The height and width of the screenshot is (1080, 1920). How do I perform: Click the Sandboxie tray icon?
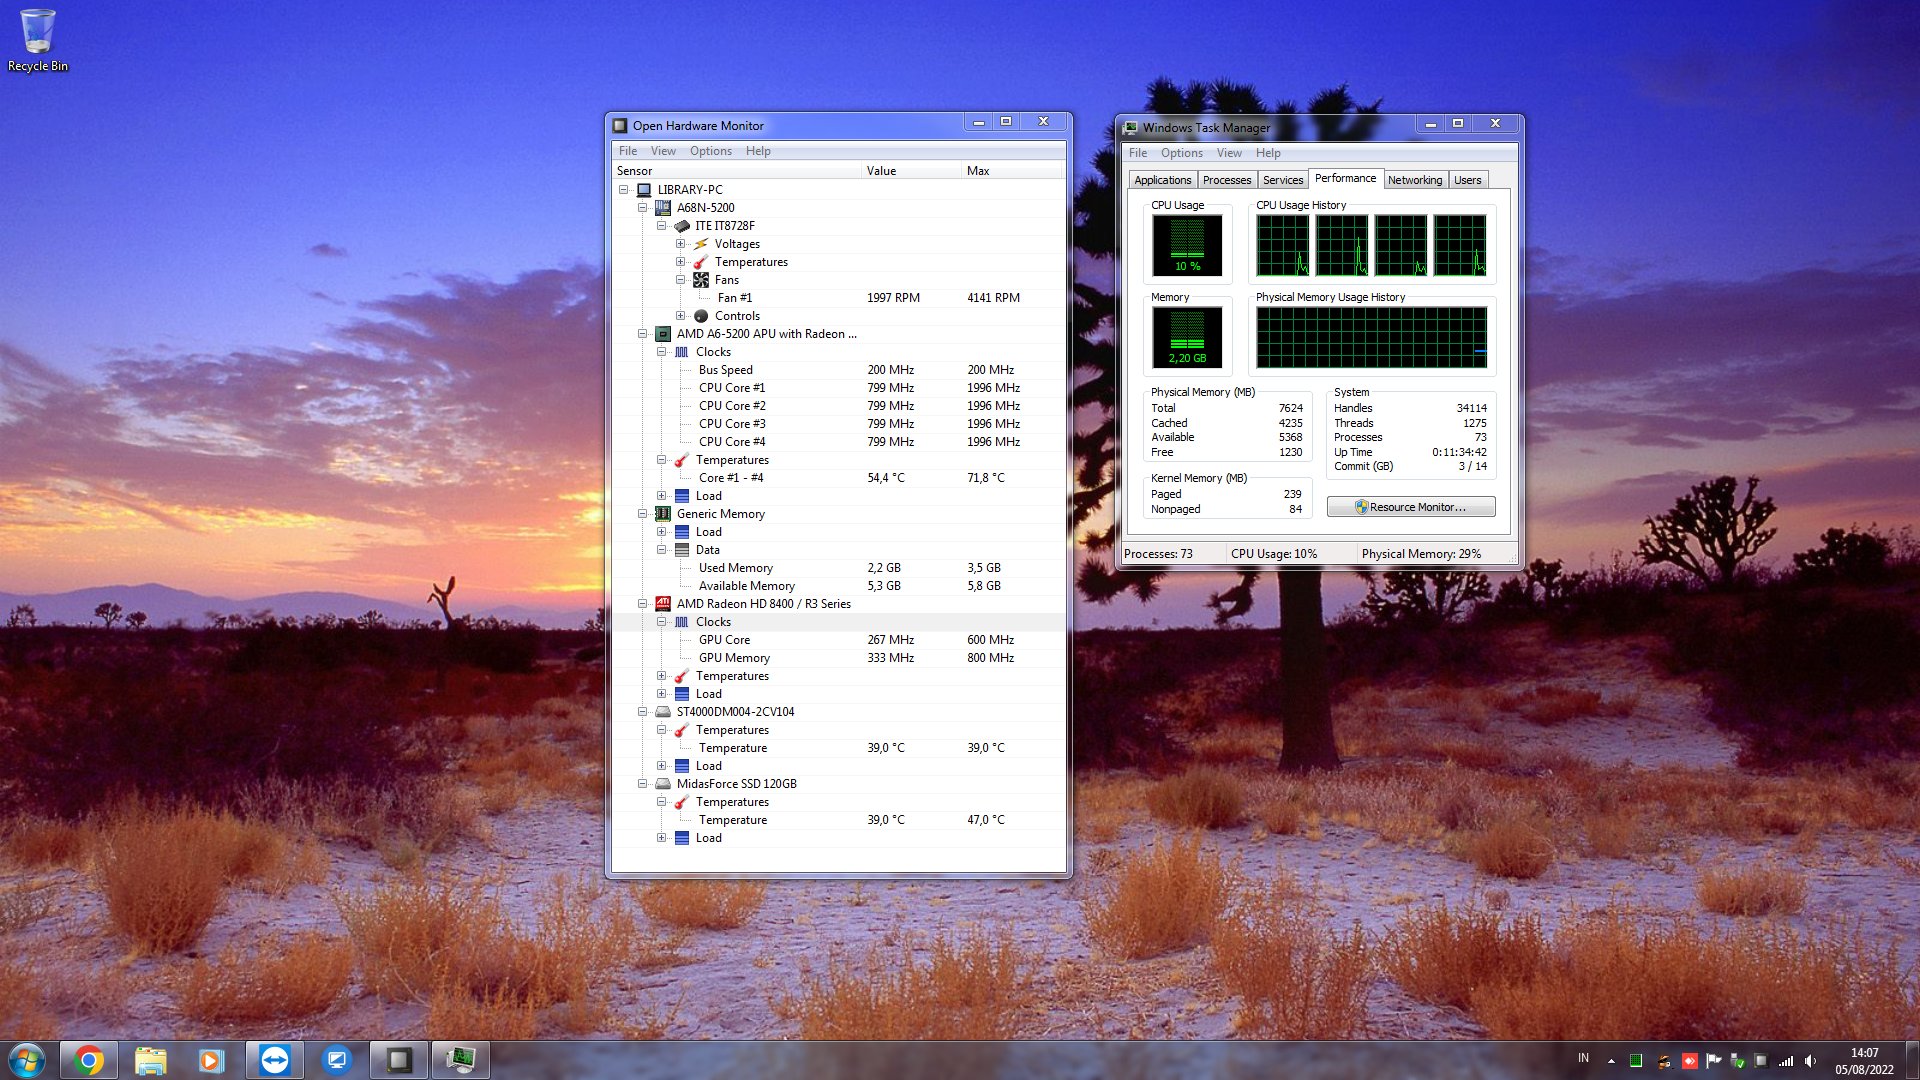click(1664, 1061)
